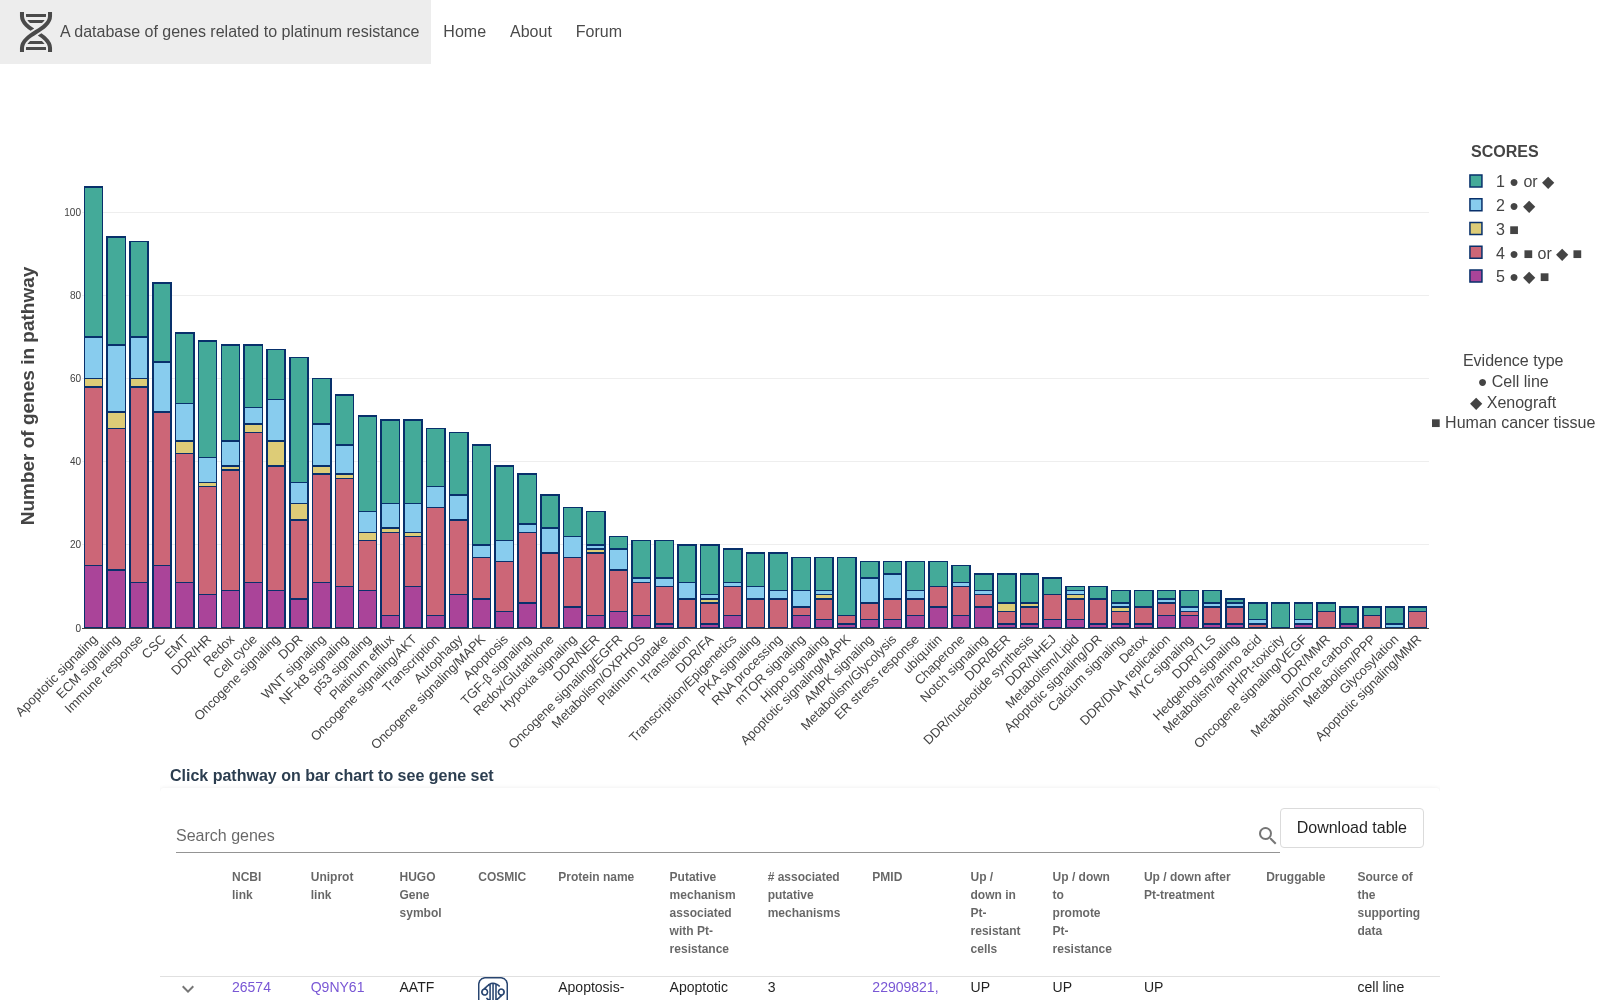Select the CSC pathway bar
This screenshot has width=1600, height=1000.
(x=162, y=455)
